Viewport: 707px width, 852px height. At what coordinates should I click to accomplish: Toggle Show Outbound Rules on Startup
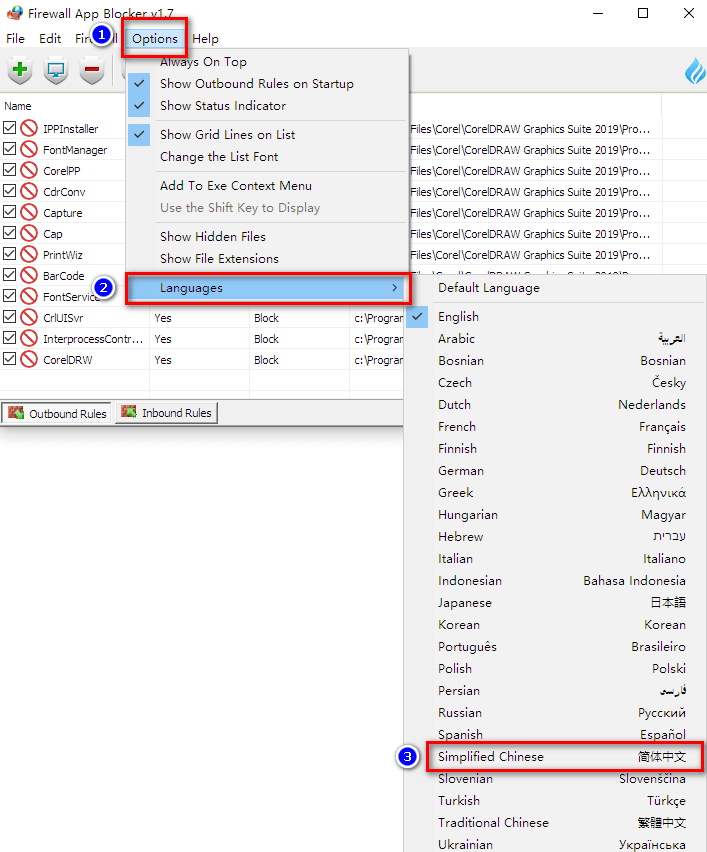267,84
